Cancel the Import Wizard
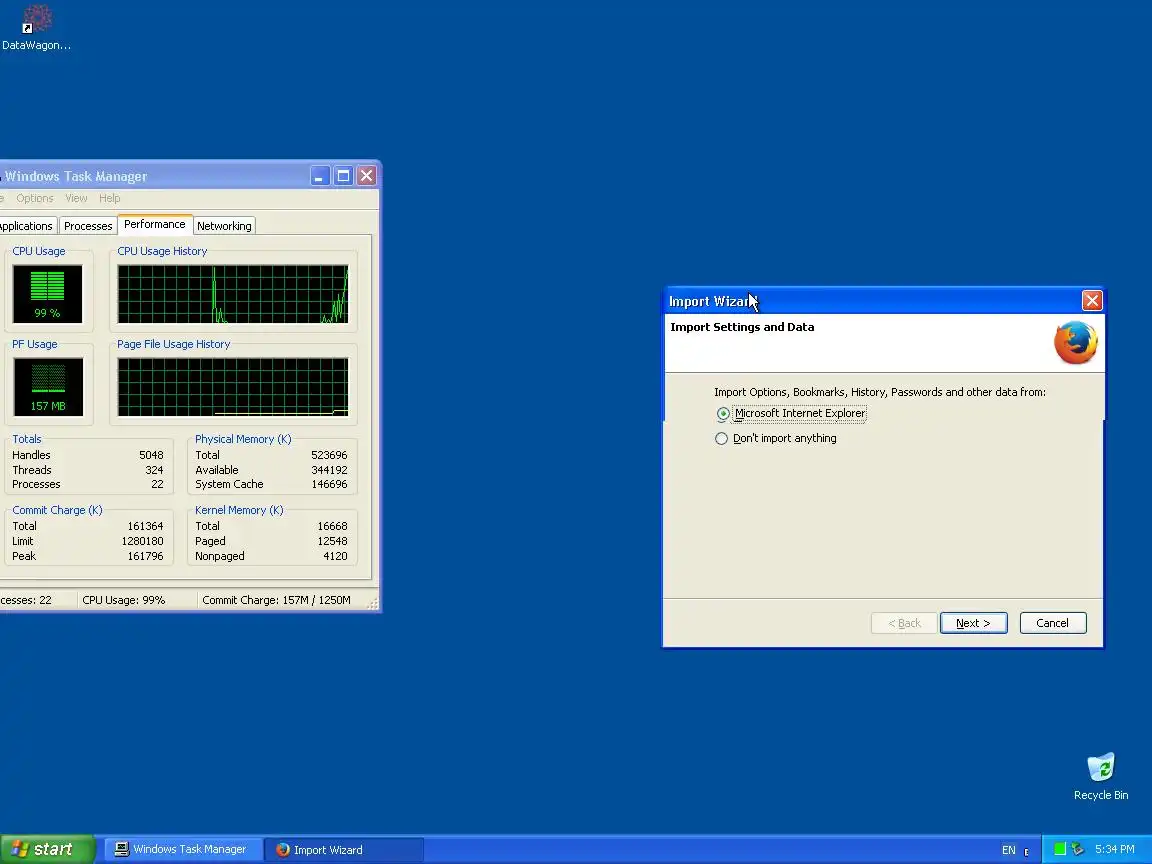The image size is (1152, 864). pyautogui.click(x=1053, y=623)
